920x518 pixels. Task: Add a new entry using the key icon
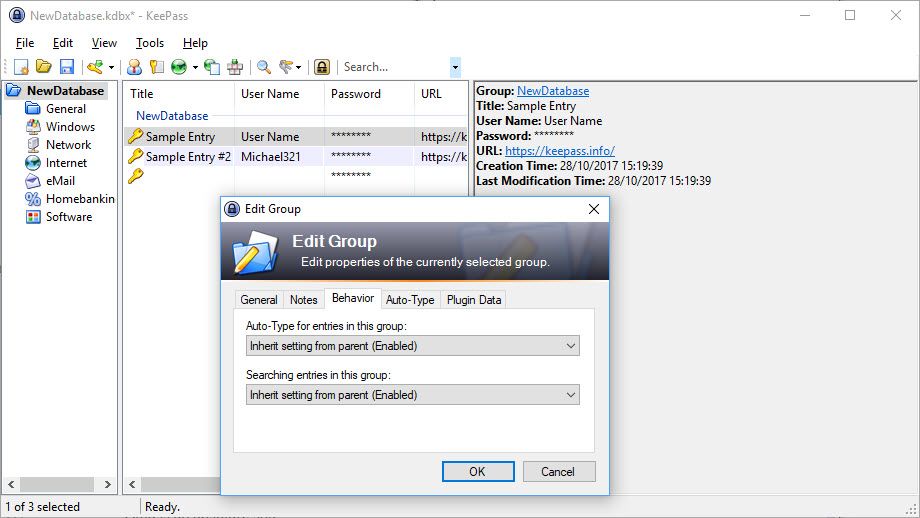click(x=94, y=67)
